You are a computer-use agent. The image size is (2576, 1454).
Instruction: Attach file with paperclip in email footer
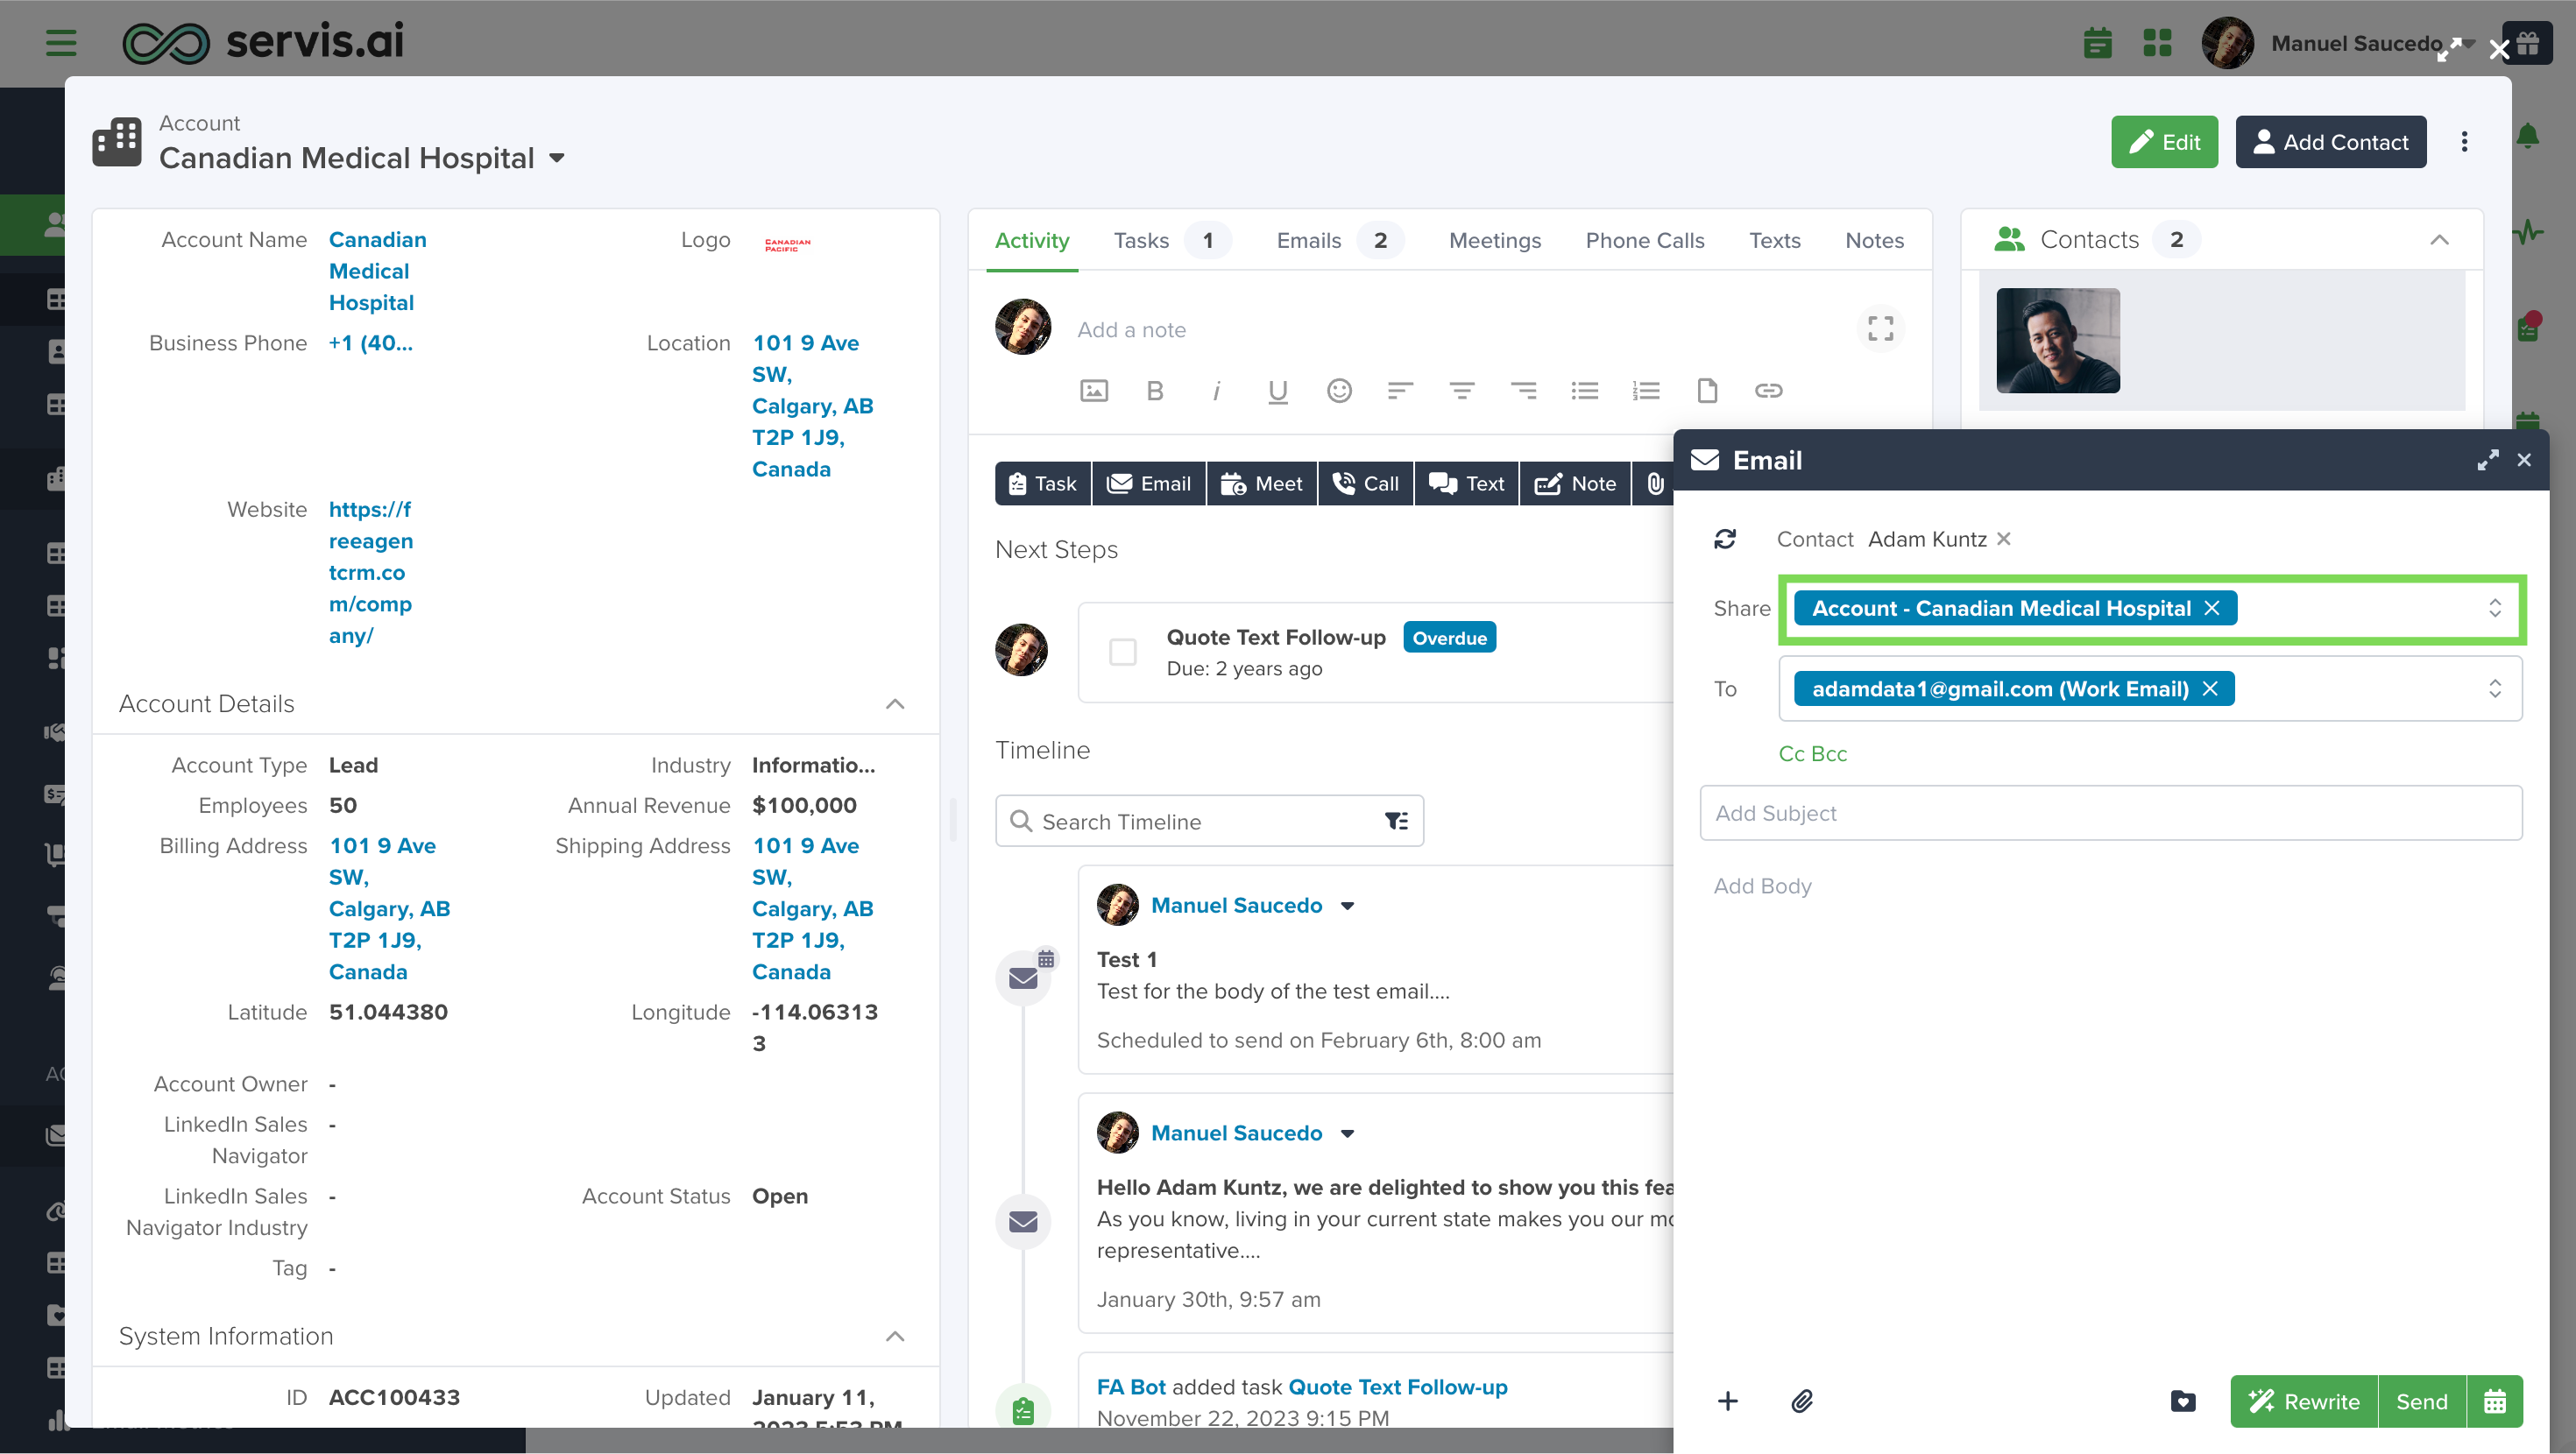point(1802,1401)
